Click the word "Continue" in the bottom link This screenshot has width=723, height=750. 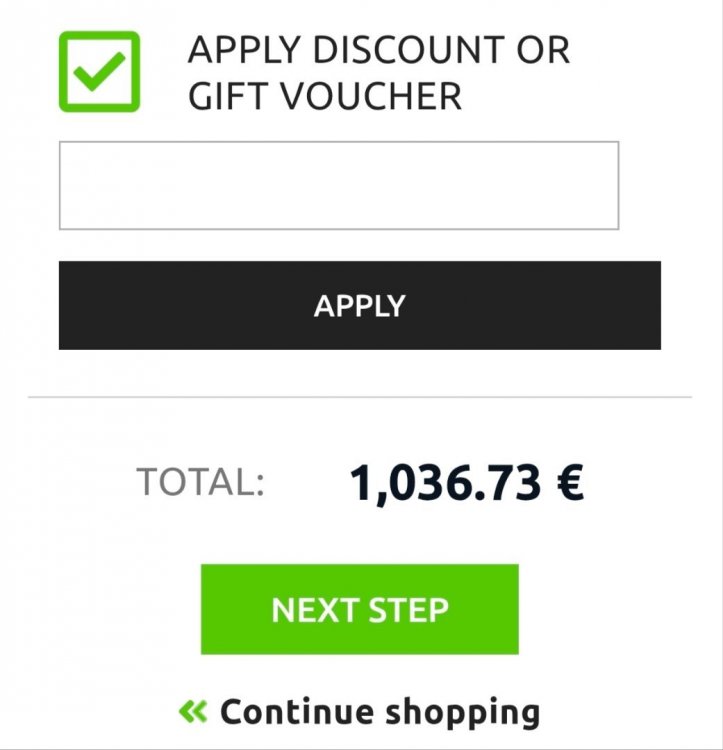coord(296,712)
